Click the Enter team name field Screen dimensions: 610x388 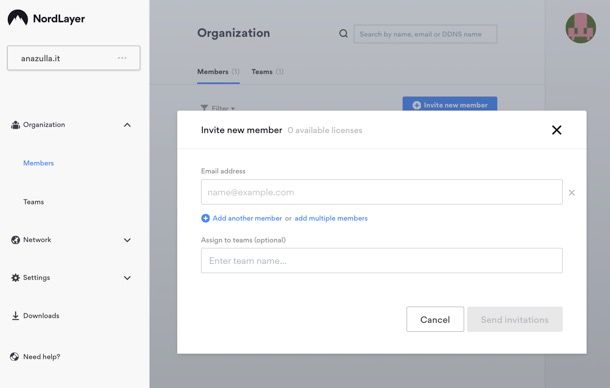[x=382, y=260]
